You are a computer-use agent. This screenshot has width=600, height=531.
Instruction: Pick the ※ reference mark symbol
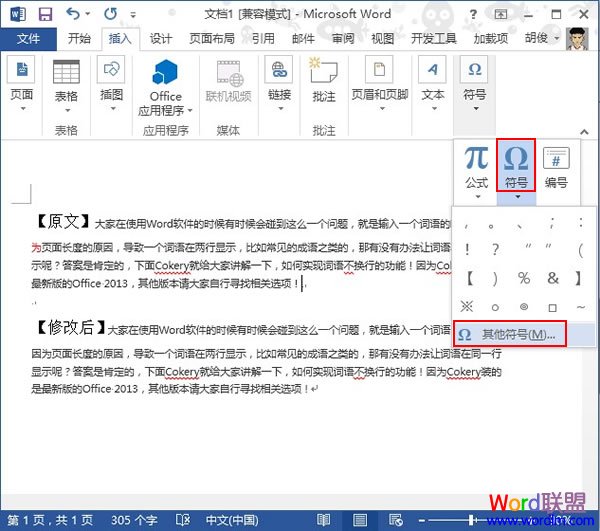[x=466, y=306]
